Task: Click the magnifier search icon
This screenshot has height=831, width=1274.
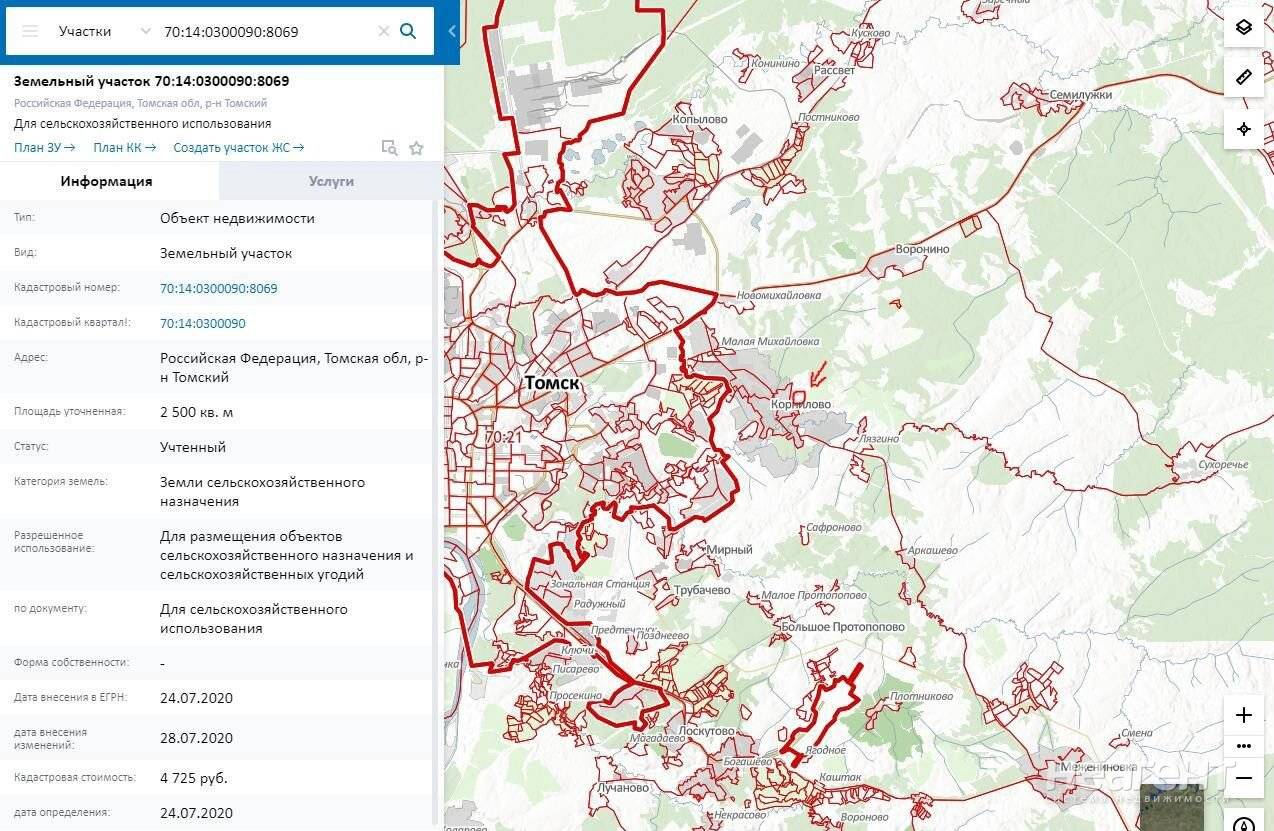Action: [408, 31]
